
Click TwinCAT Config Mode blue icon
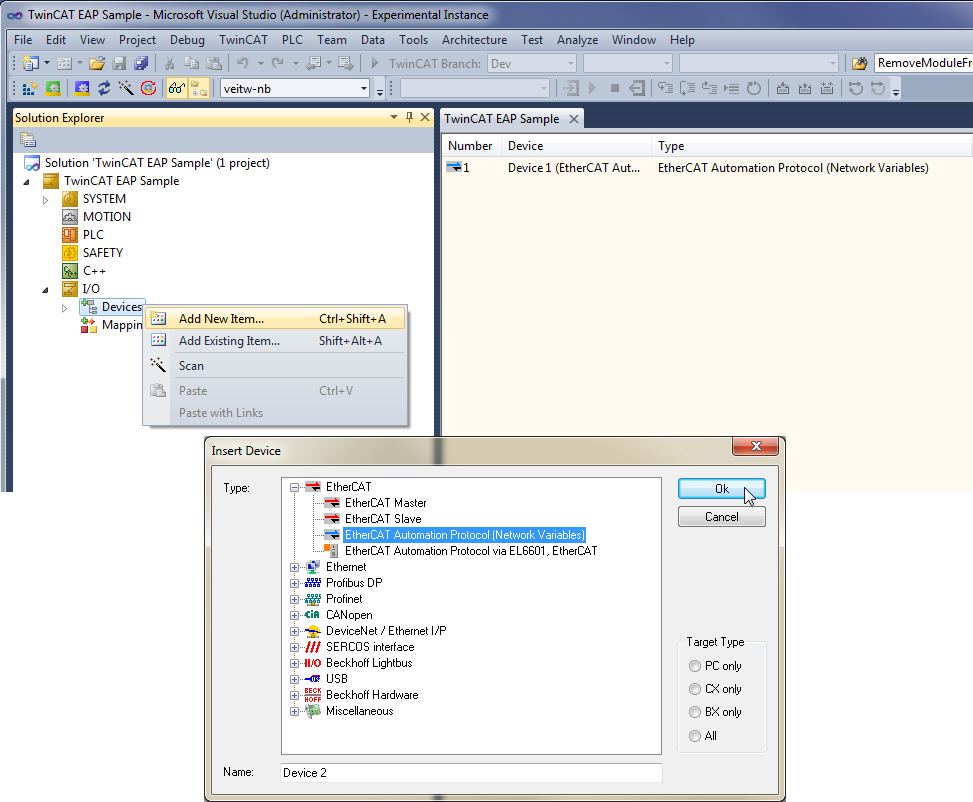pyautogui.click(x=82, y=89)
